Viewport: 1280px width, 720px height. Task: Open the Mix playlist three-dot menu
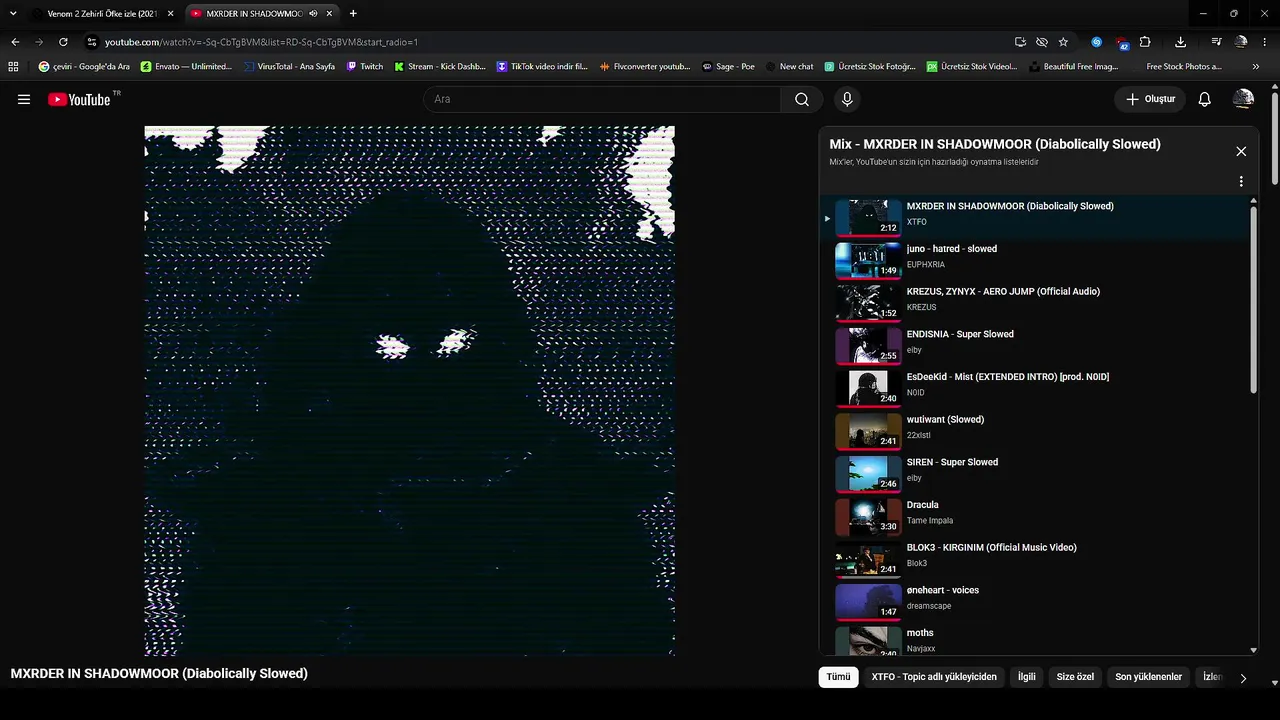pyautogui.click(x=1241, y=182)
